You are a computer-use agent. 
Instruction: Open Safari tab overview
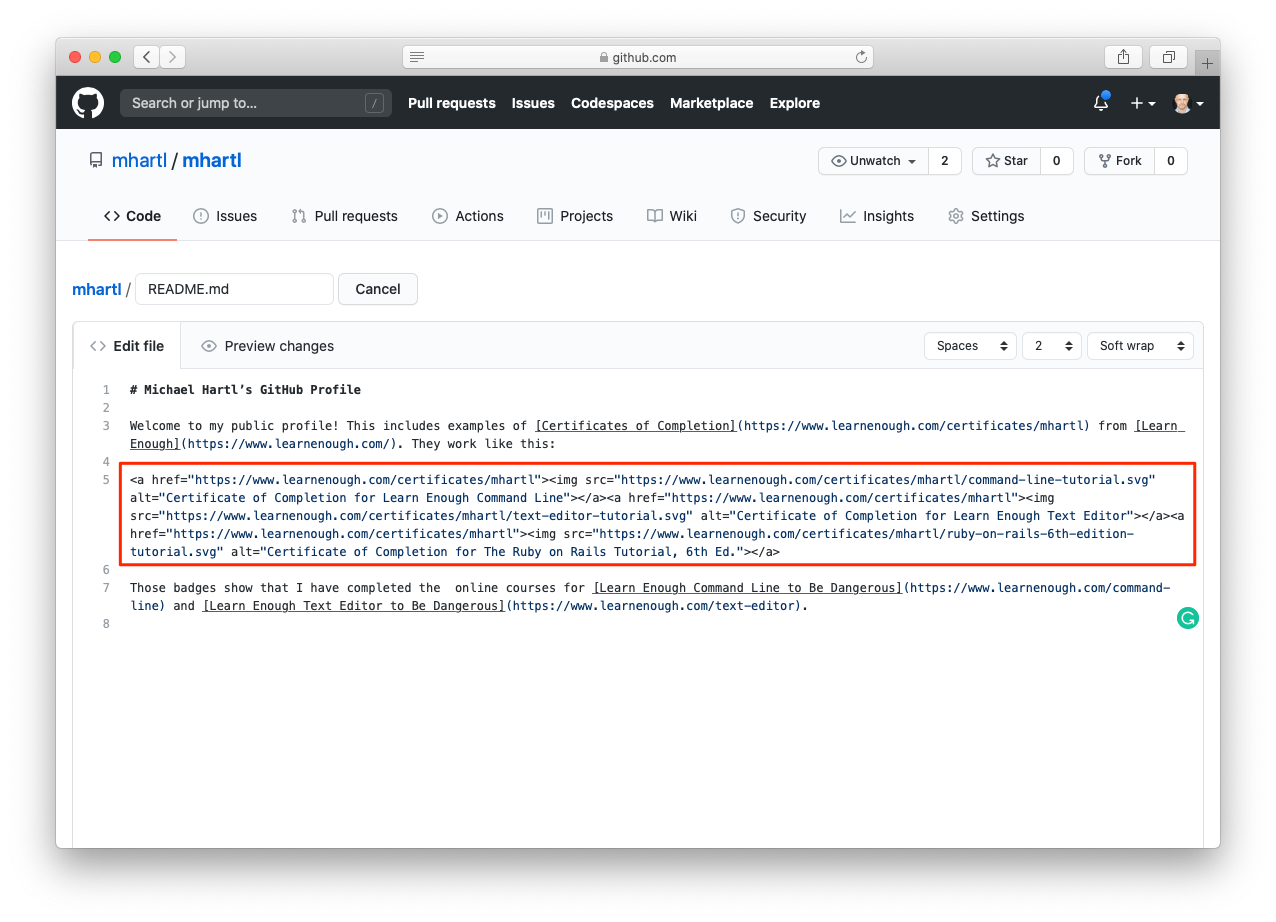tap(1168, 57)
